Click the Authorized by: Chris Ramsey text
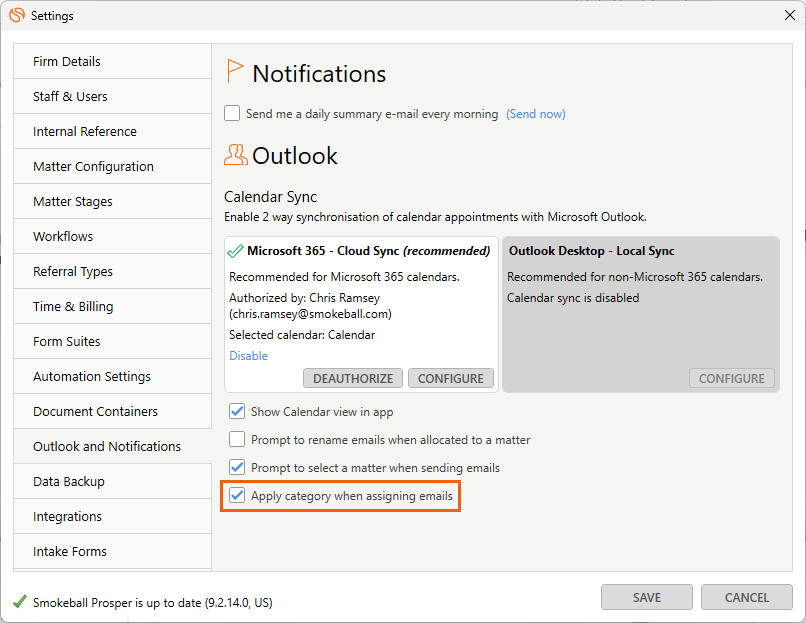 pos(305,298)
